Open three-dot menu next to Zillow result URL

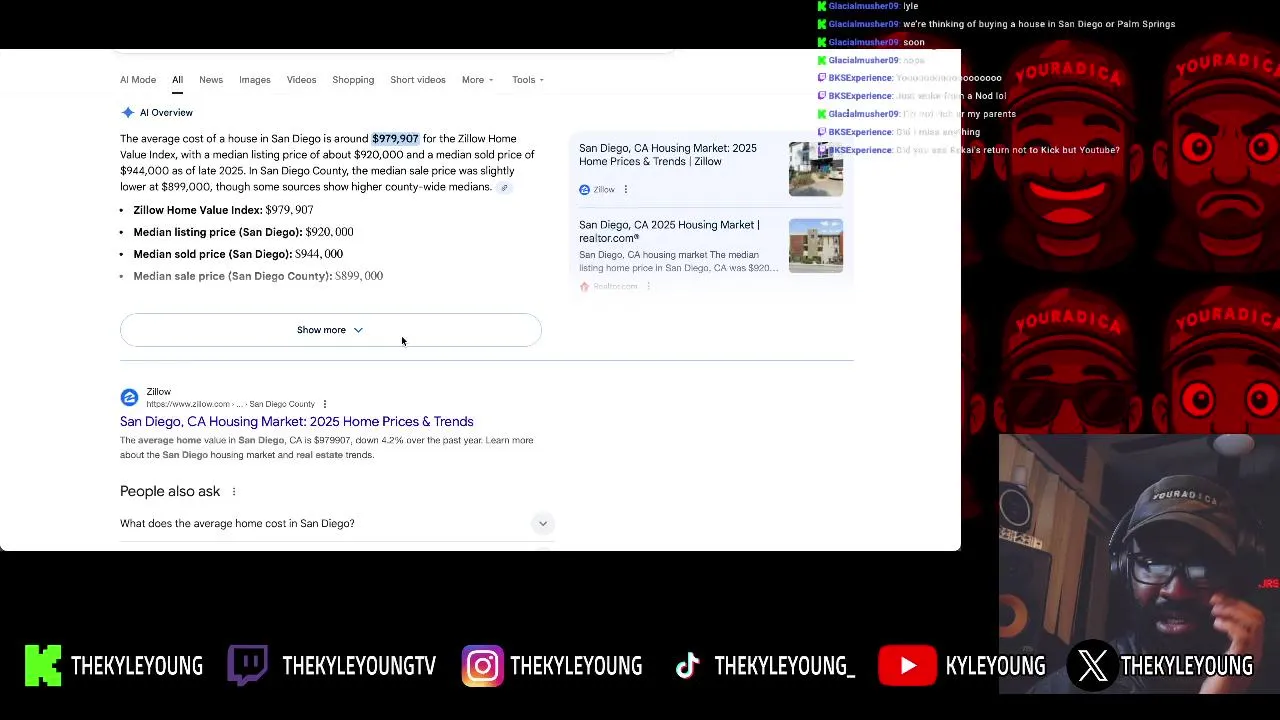click(x=324, y=404)
